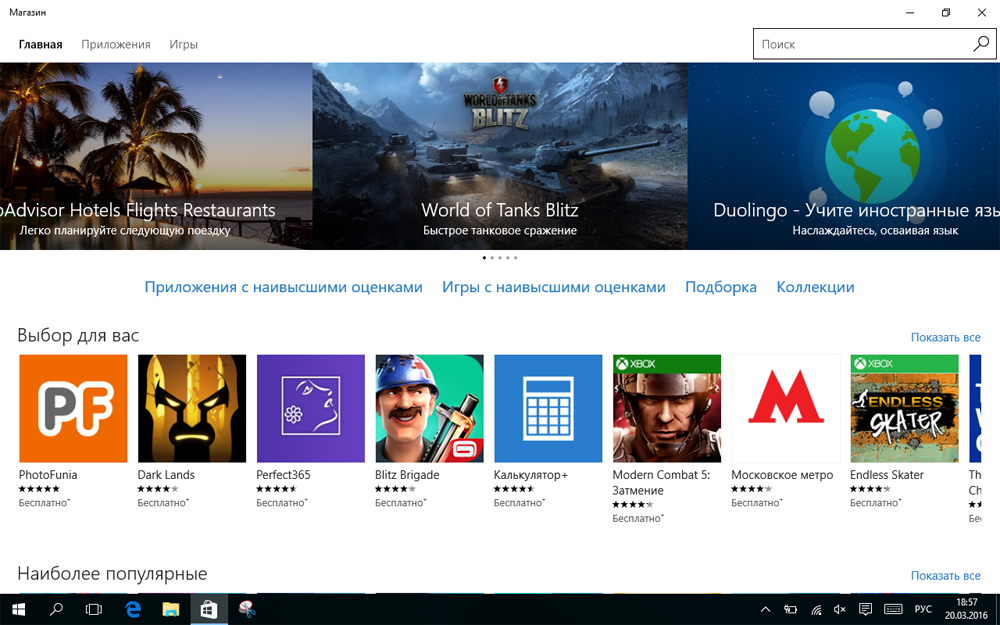
Task: Open the Blitz Brigade game icon
Action: (429, 408)
